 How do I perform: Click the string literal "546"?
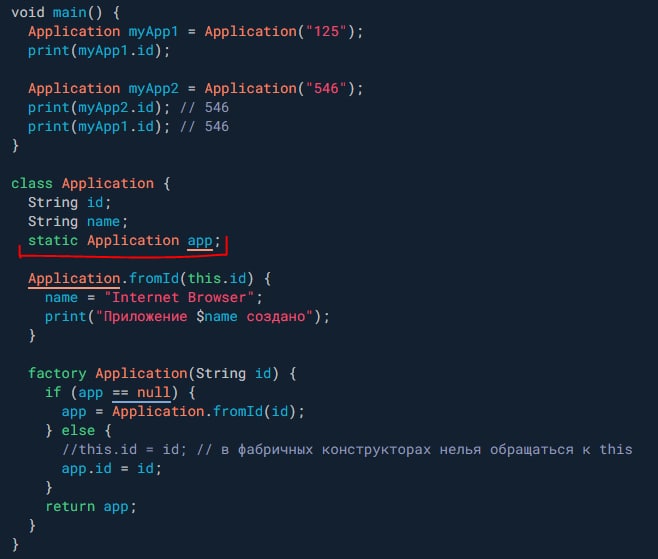(326, 89)
